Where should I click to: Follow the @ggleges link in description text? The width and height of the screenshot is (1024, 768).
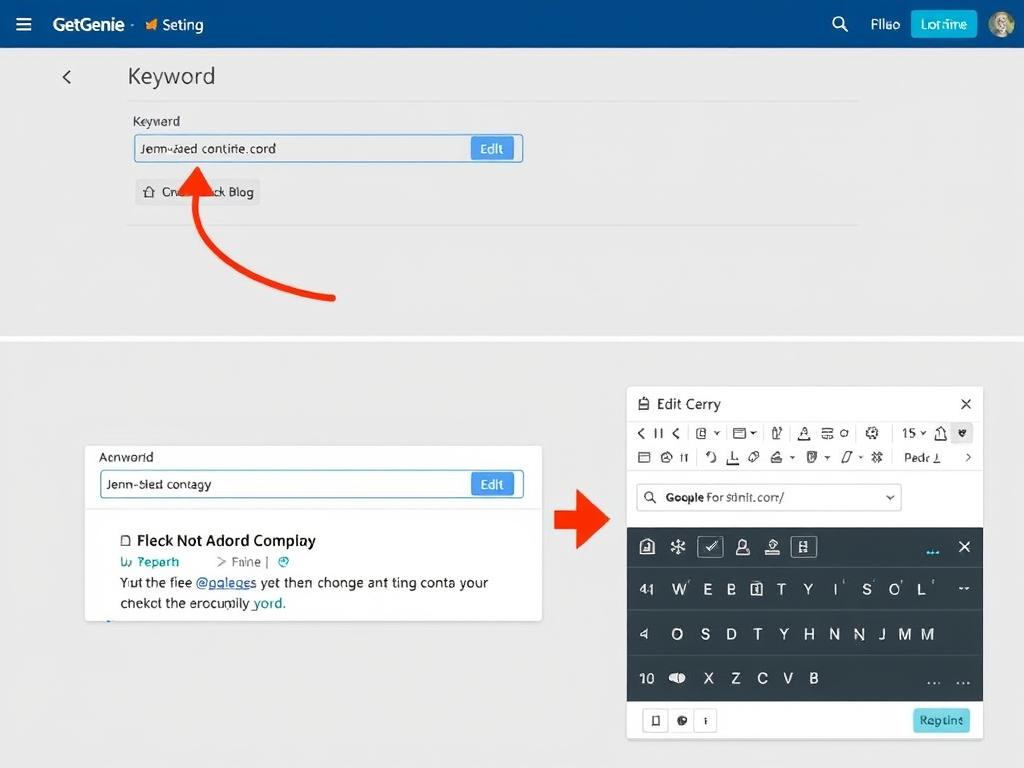(x=226, y=582)
